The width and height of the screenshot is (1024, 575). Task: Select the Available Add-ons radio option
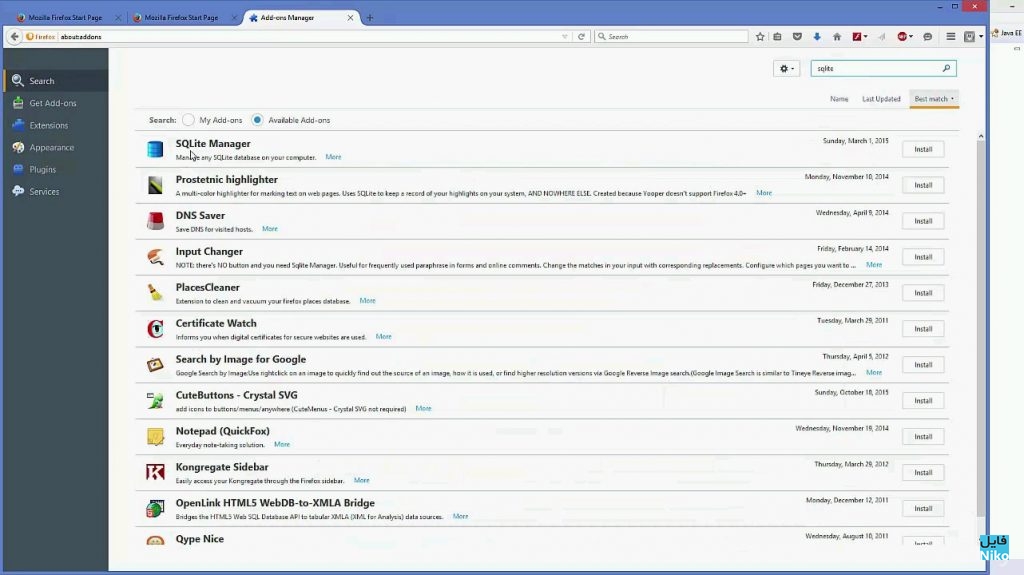[x=257, y=120]
